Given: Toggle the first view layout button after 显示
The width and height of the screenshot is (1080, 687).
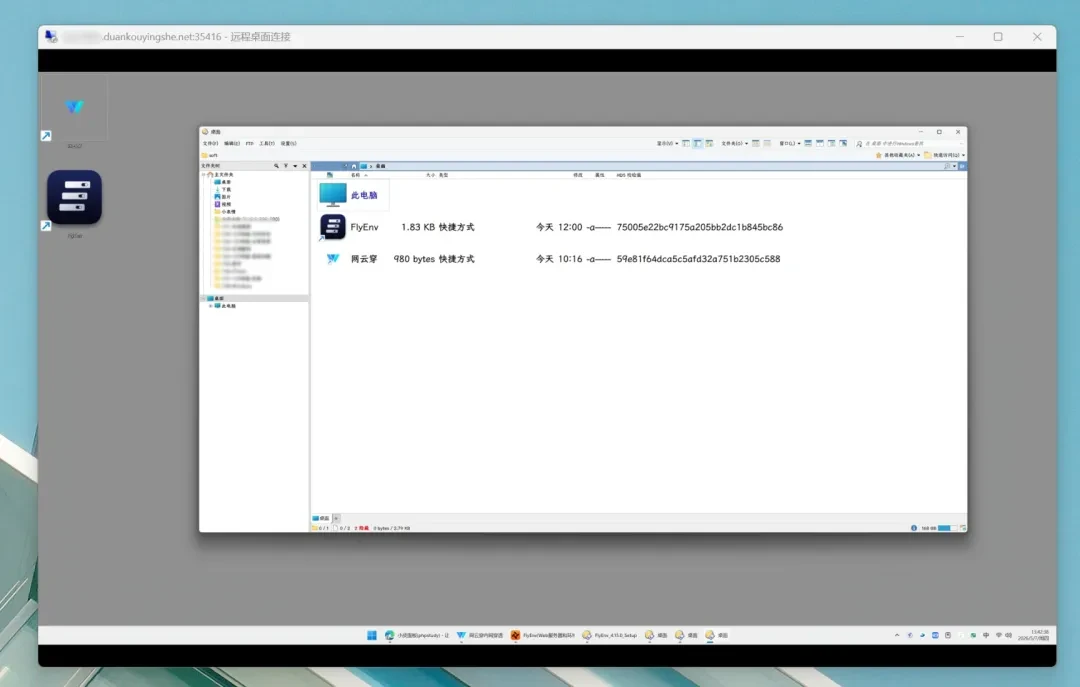Looking at the screenshot, I should (x=685, y=143).
